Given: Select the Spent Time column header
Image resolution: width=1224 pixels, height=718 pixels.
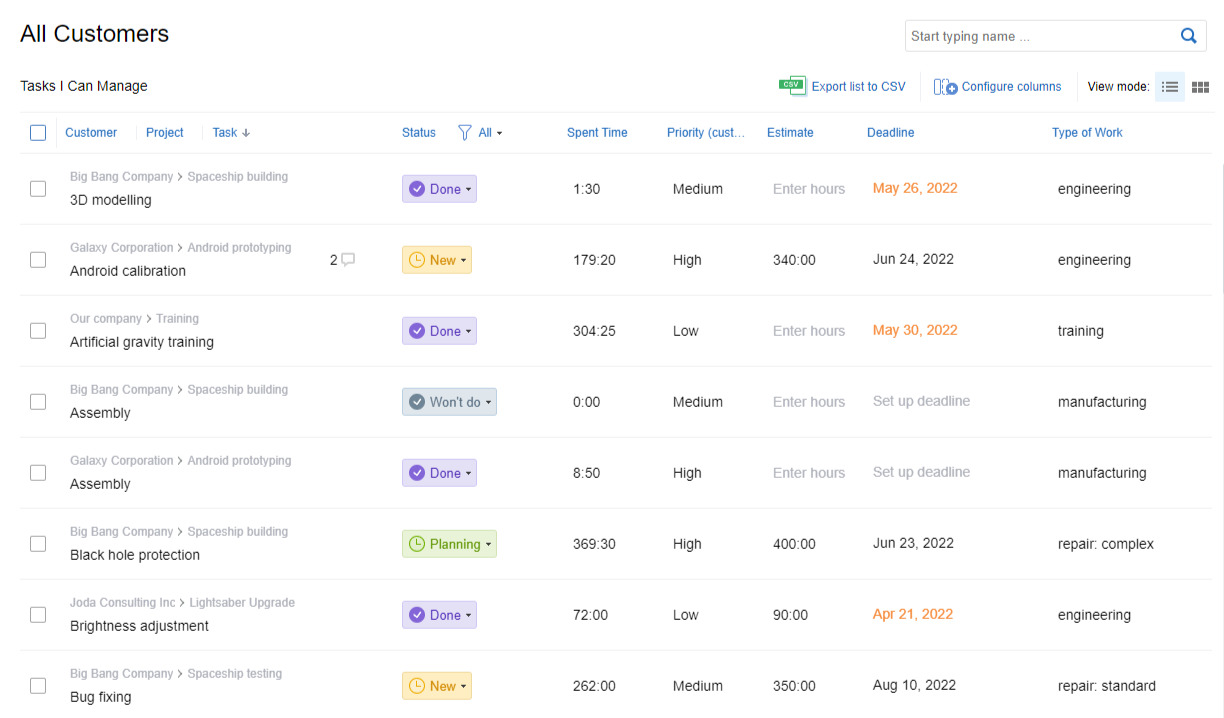Looking at the screenshot, I should click(597, 132).
